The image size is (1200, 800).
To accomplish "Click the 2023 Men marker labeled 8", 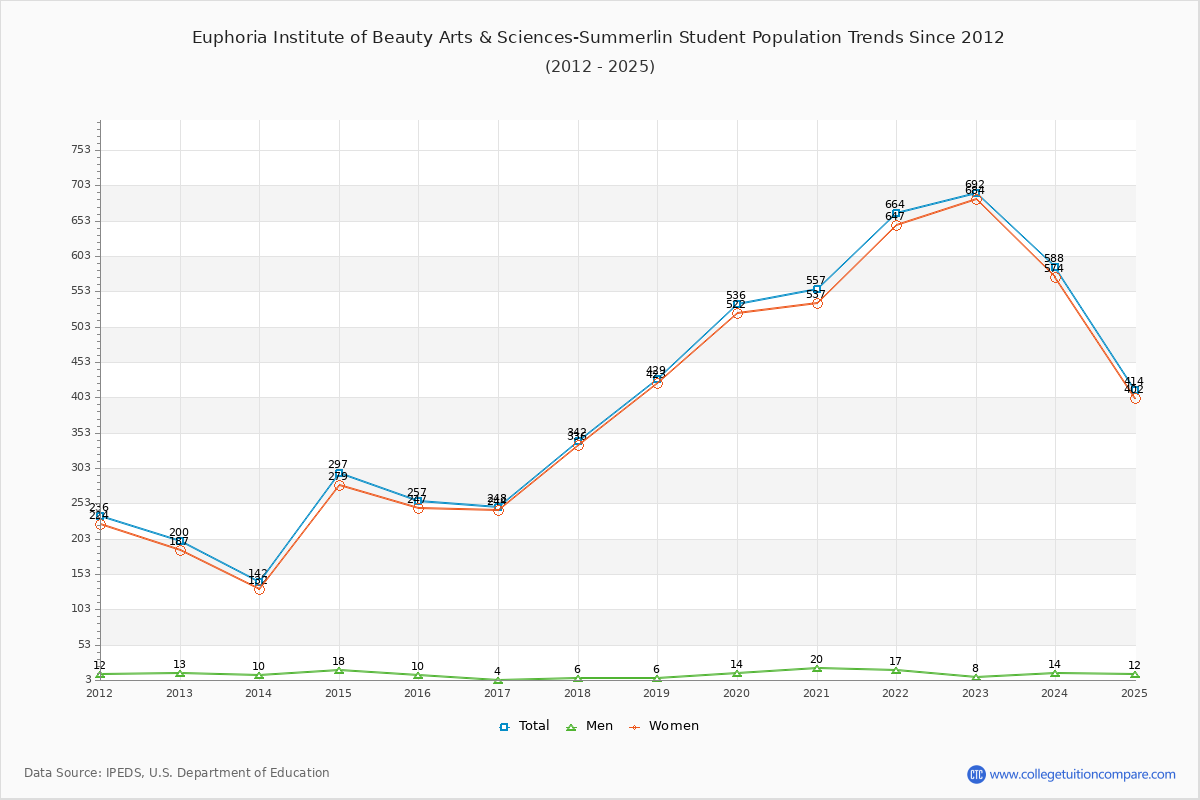I will (x=976, y=677).
